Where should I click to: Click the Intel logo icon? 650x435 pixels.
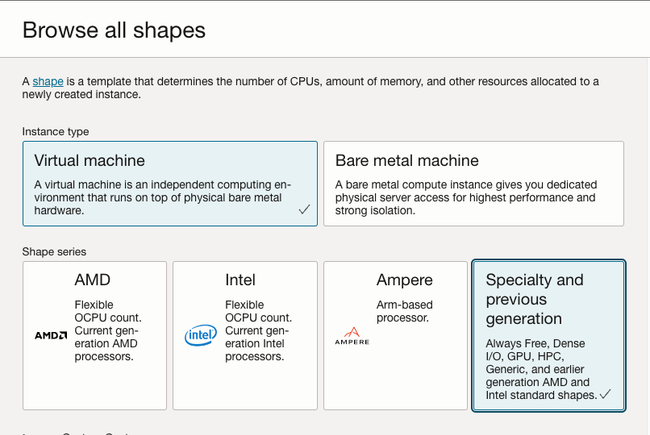201,335
